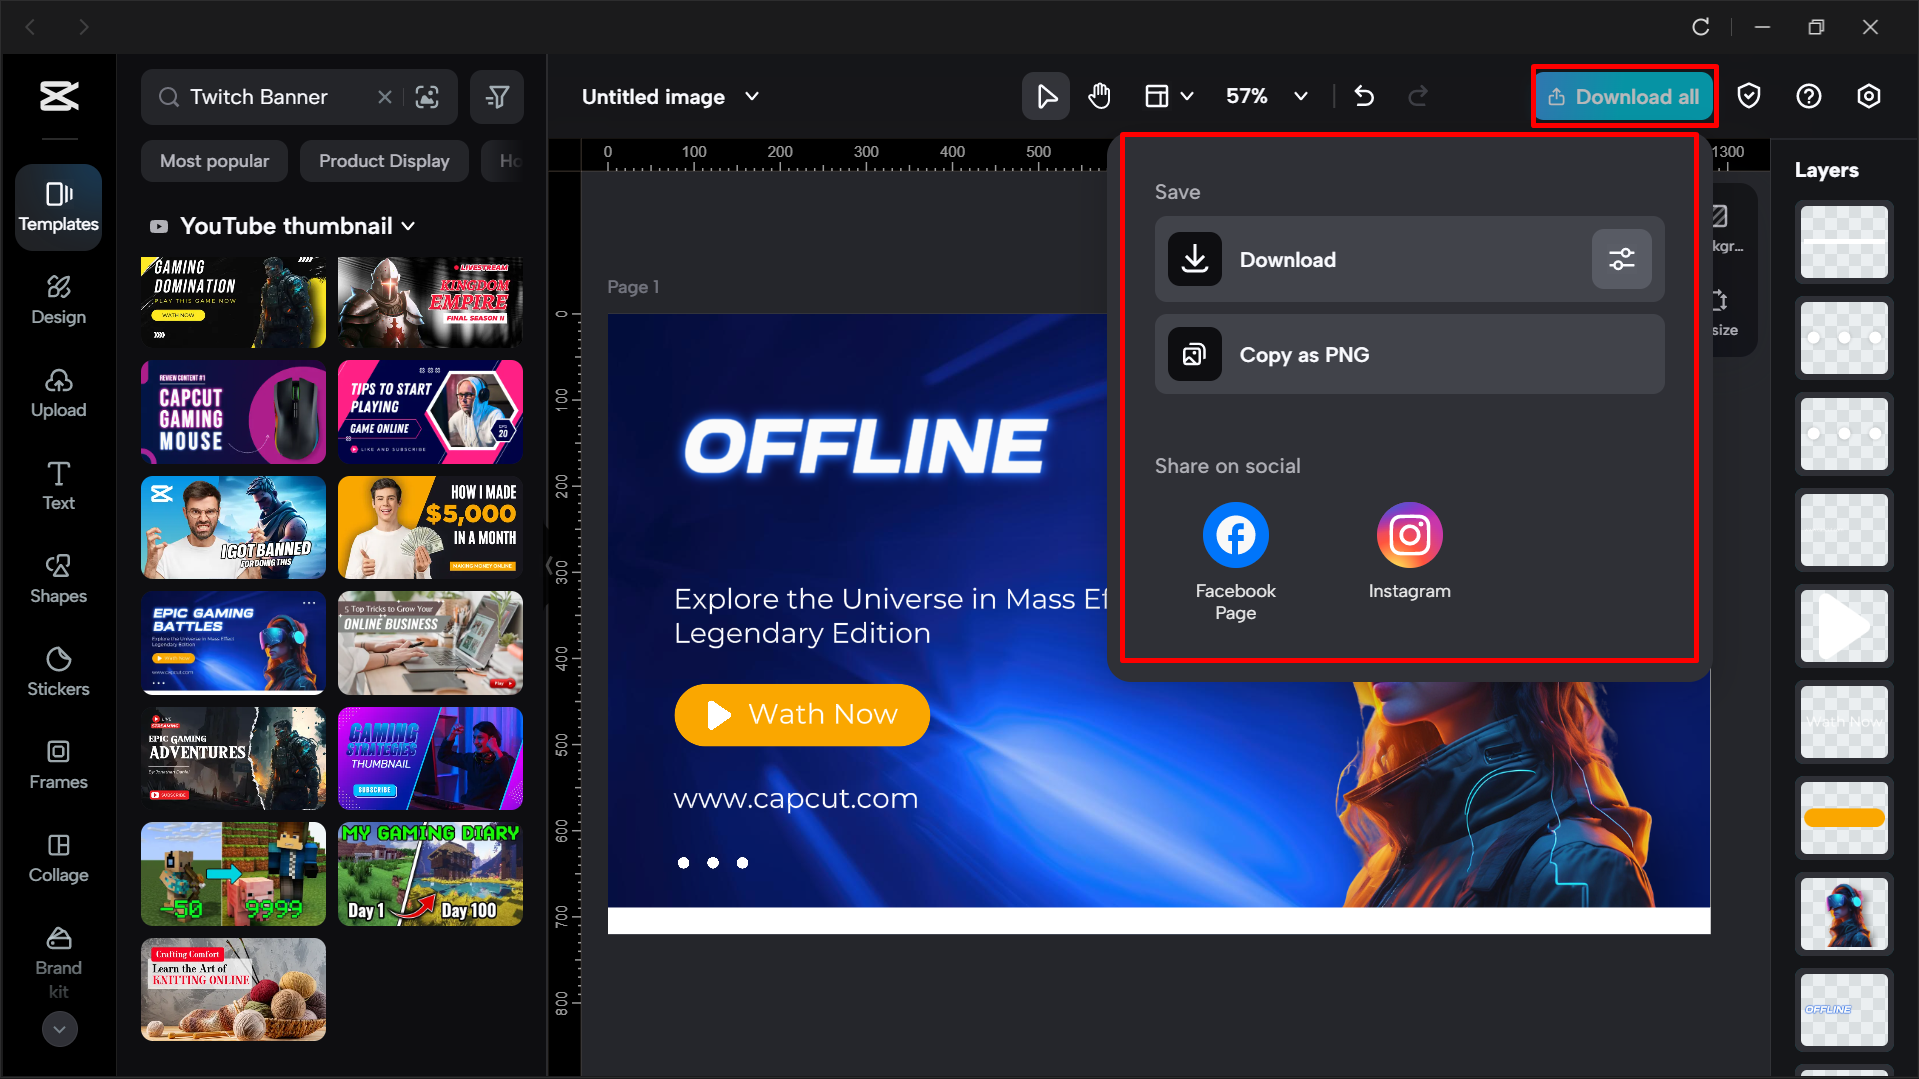Select the Text tool
This screenshot has height=1079, width=1919.
pos(58,485)
